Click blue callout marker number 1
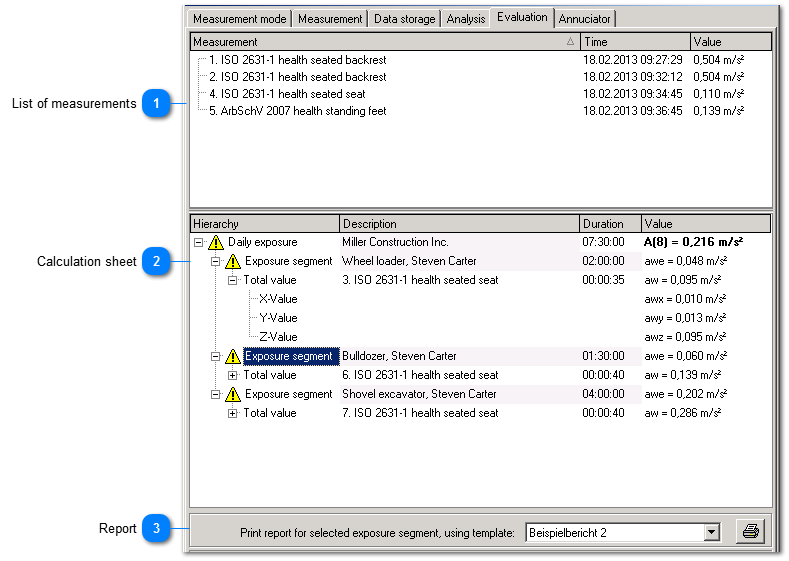Viewport: 789px width, 561px height. tap(156, 103)
